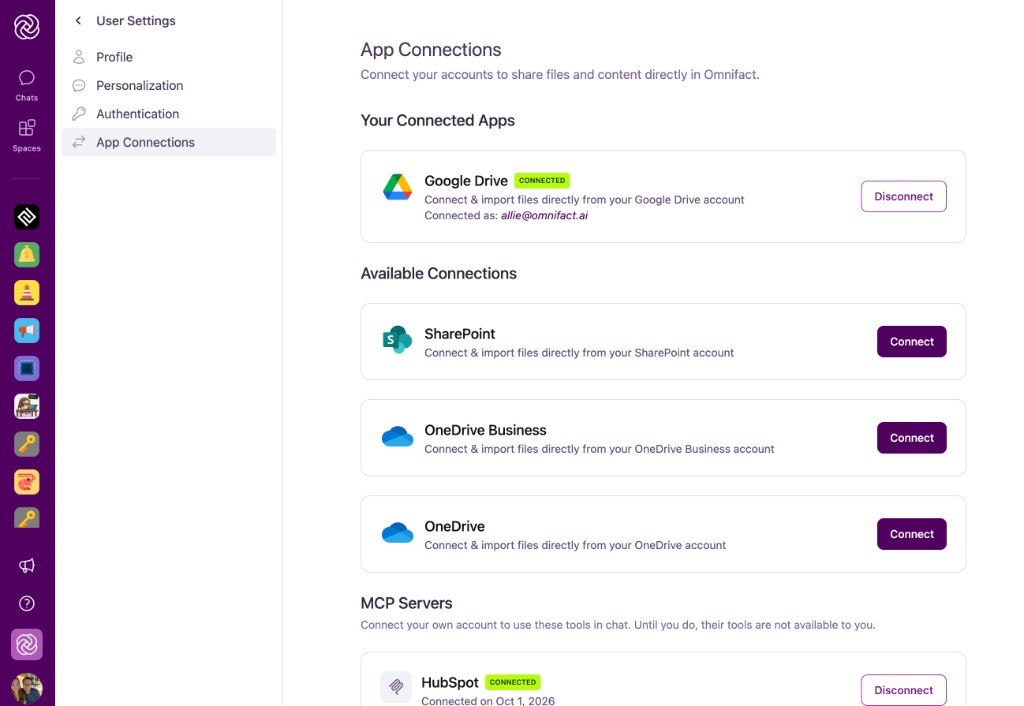Image resolution: width=1024 pixels, height=706 pixels.
Task: Open the help question mark icon
Action: pos(27,603)
